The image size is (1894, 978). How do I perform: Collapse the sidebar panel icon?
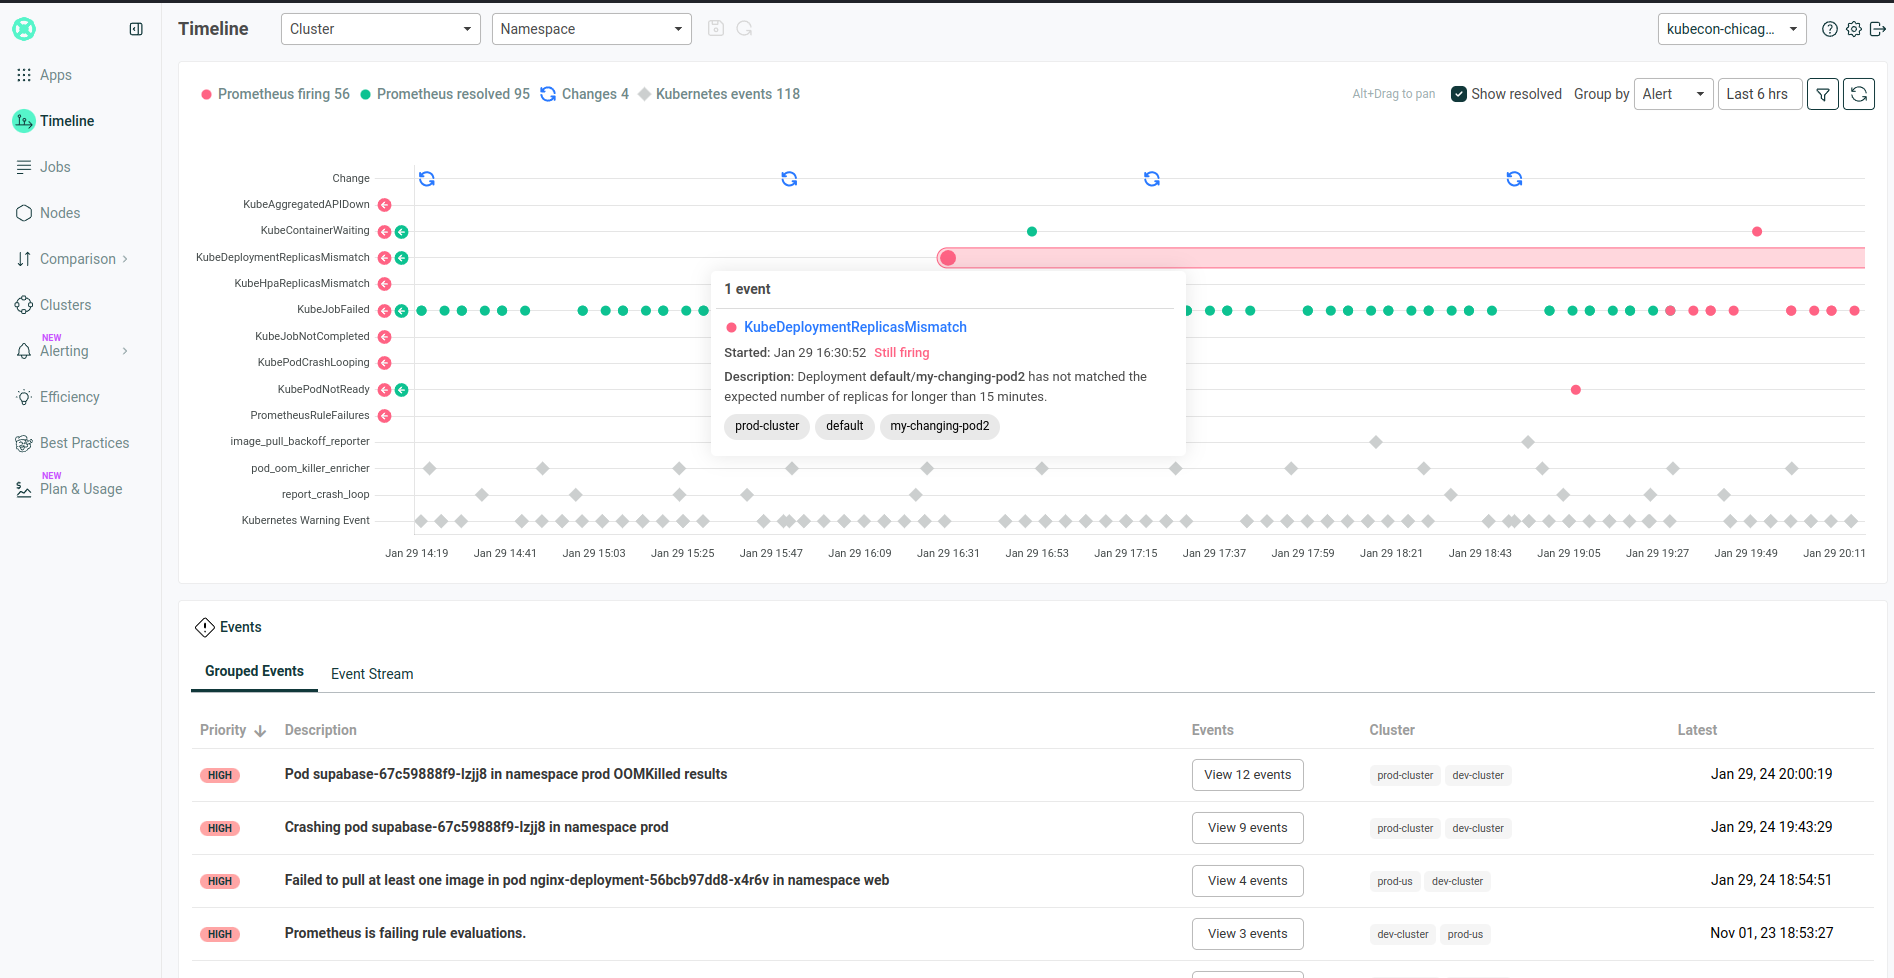pos(136,29)
